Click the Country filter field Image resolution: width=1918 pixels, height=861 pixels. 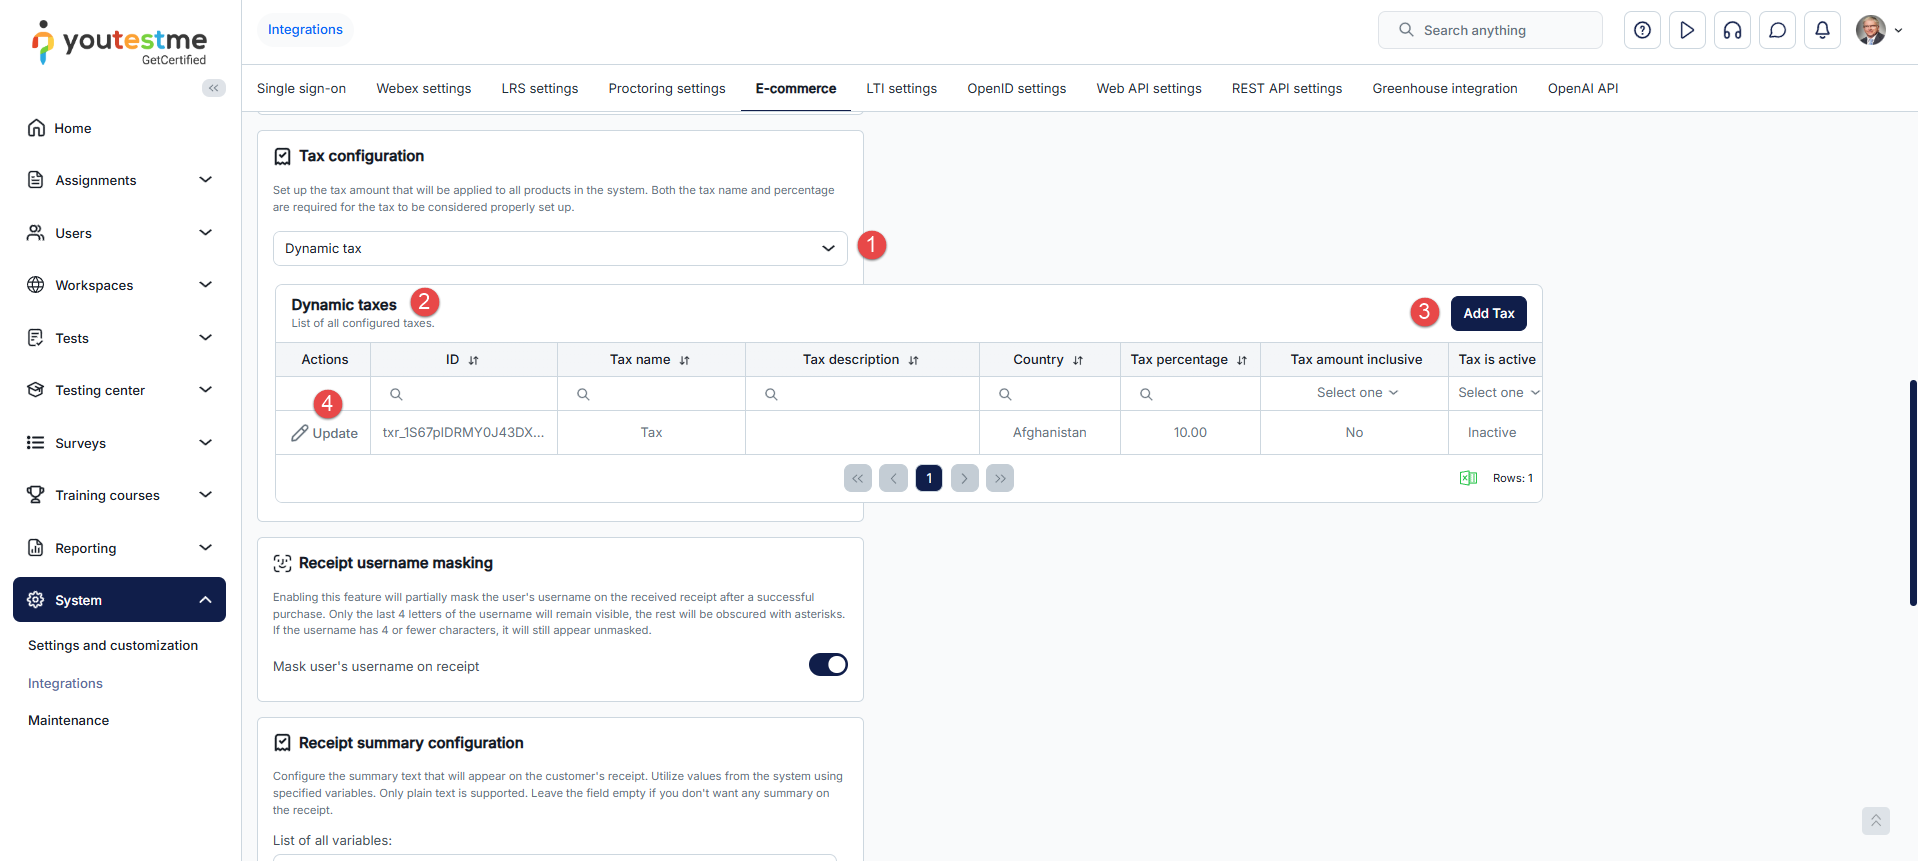[x=1050, y=394]
